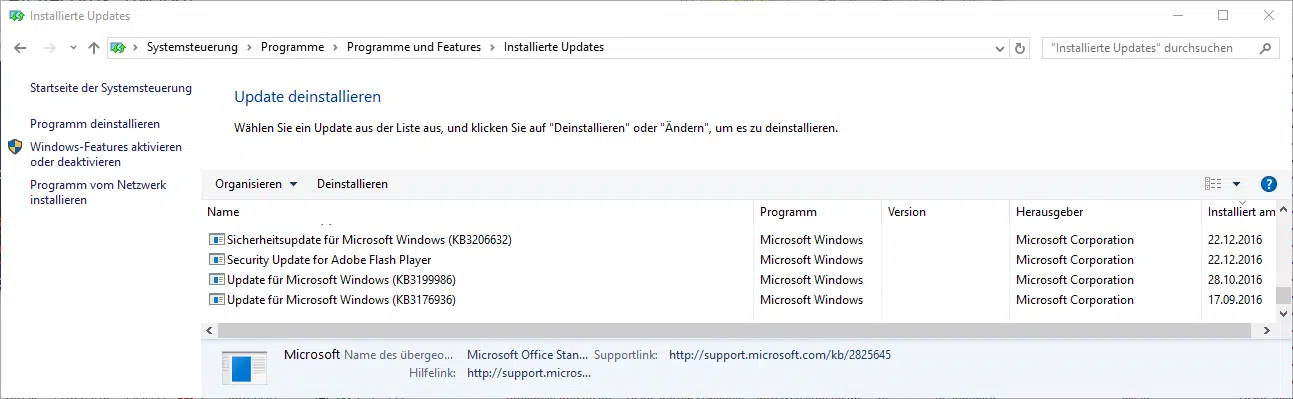
Task: Open Programm deinstallieren link
Action: coord(95,124)
